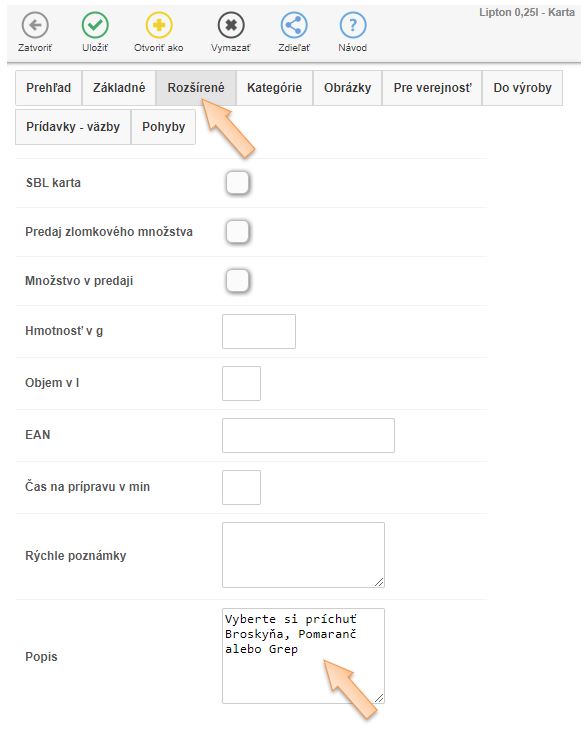Save the card with Uložiť icon
Image resolution: width=585 pixels, height=731 pixels.
(x=95, y=25)
